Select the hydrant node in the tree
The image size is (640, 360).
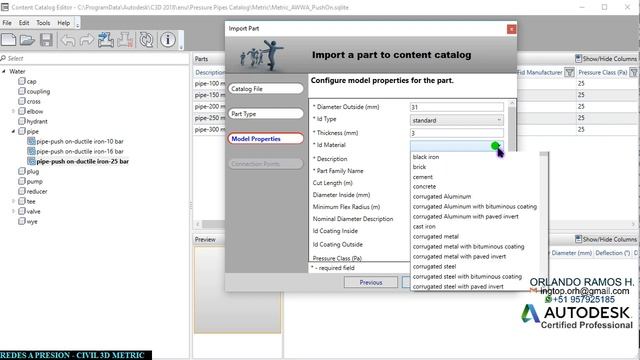[37, 121]
